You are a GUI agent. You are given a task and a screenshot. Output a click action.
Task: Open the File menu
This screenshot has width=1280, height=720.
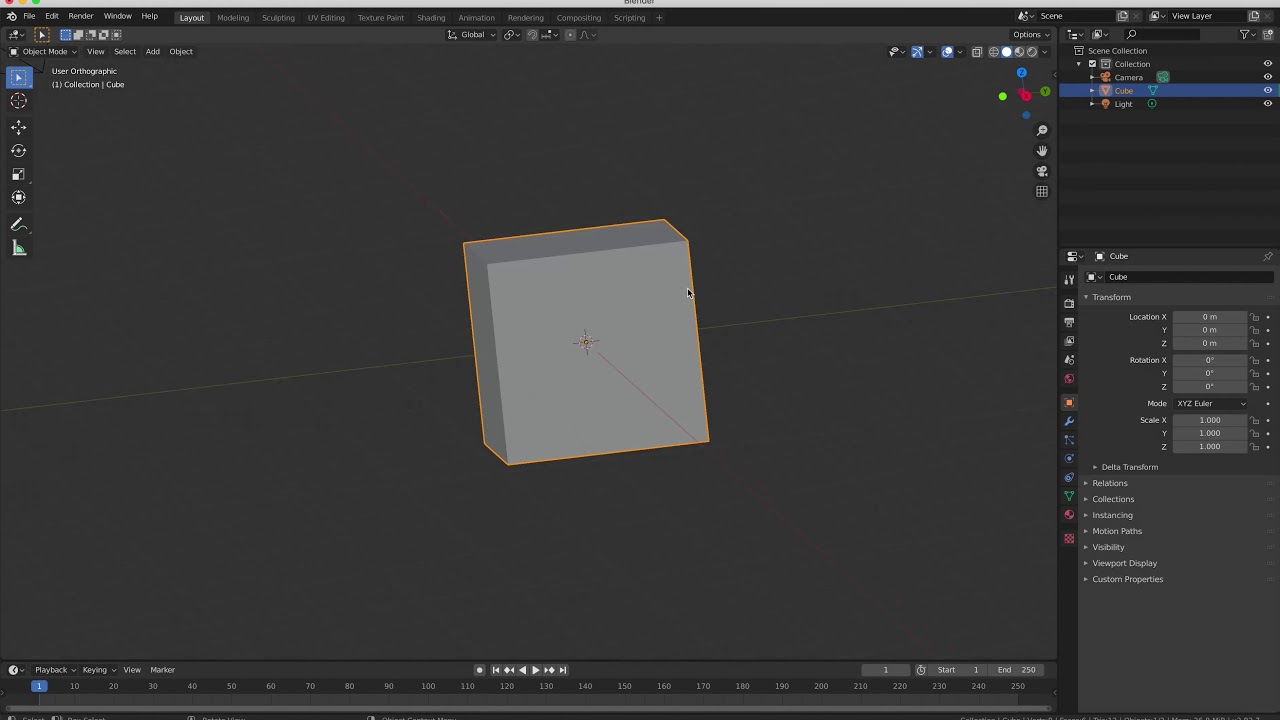pos(29,17)
